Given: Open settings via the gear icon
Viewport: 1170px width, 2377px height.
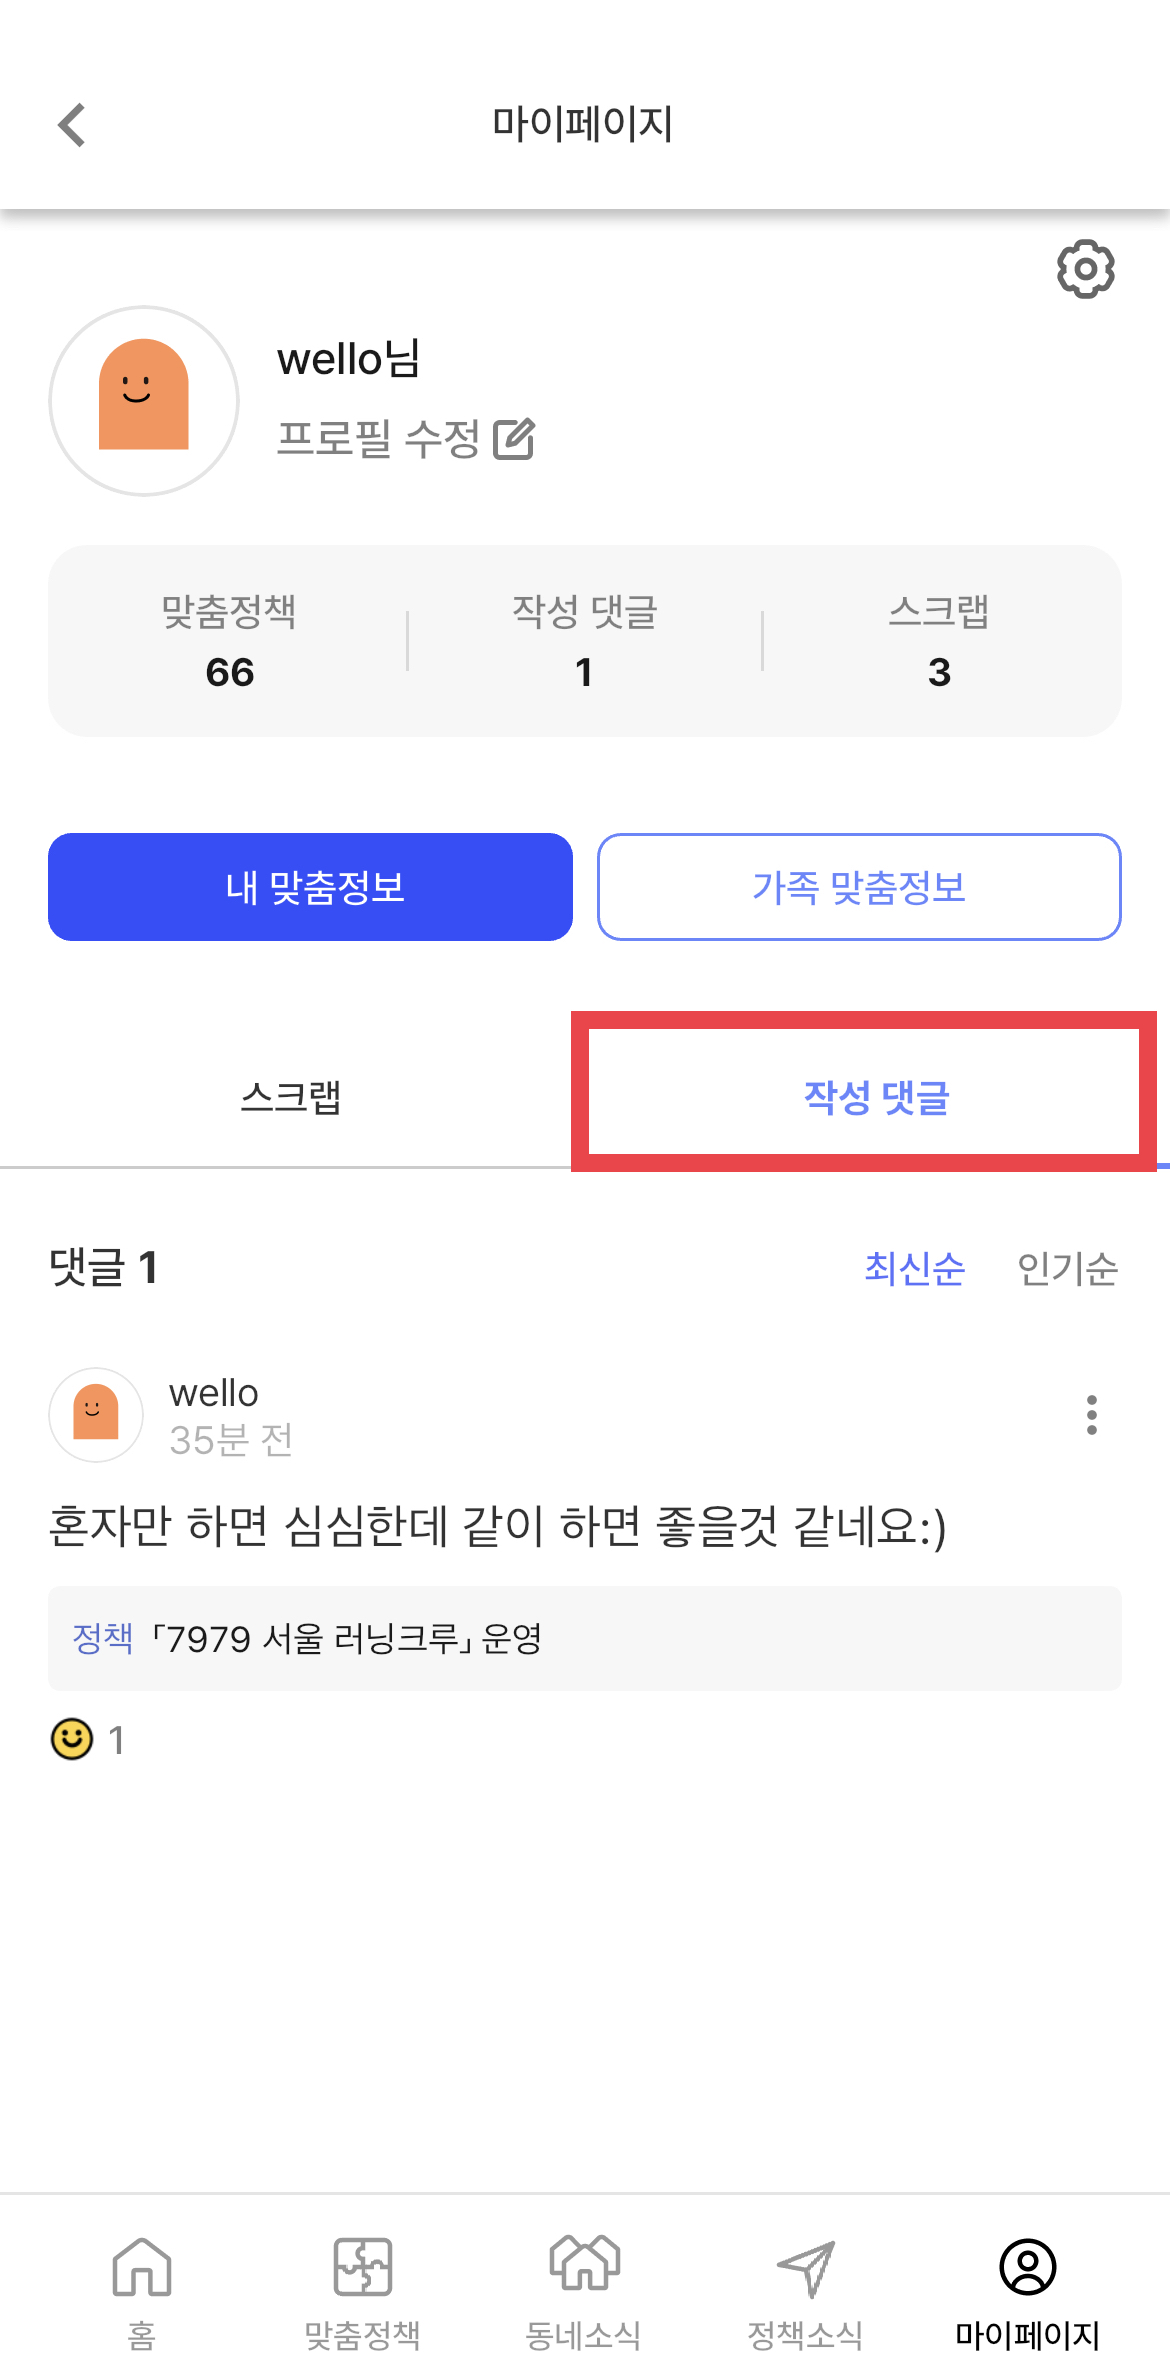Looking at the screenshot, I should pos(1086,268).
